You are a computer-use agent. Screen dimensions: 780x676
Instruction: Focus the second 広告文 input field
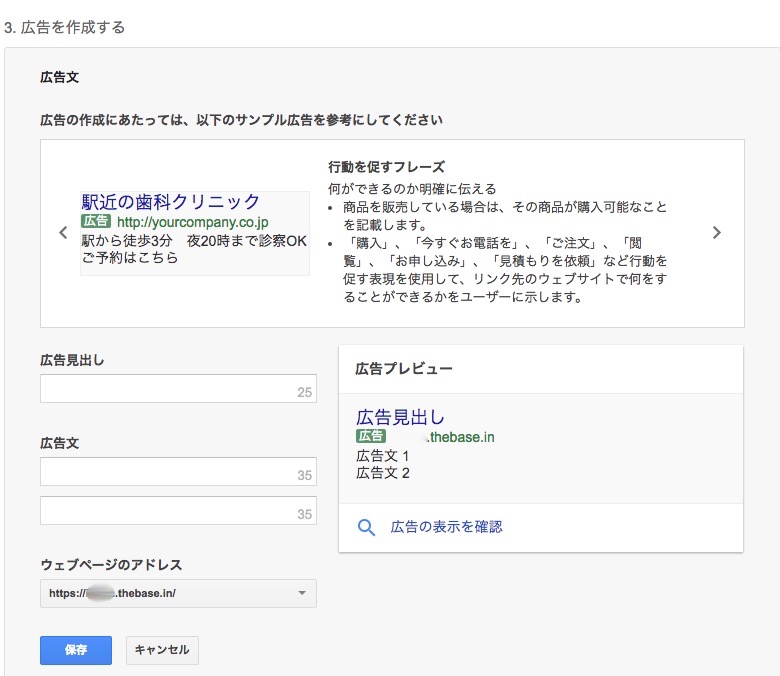pyautogui.click(x=178, y=510)
